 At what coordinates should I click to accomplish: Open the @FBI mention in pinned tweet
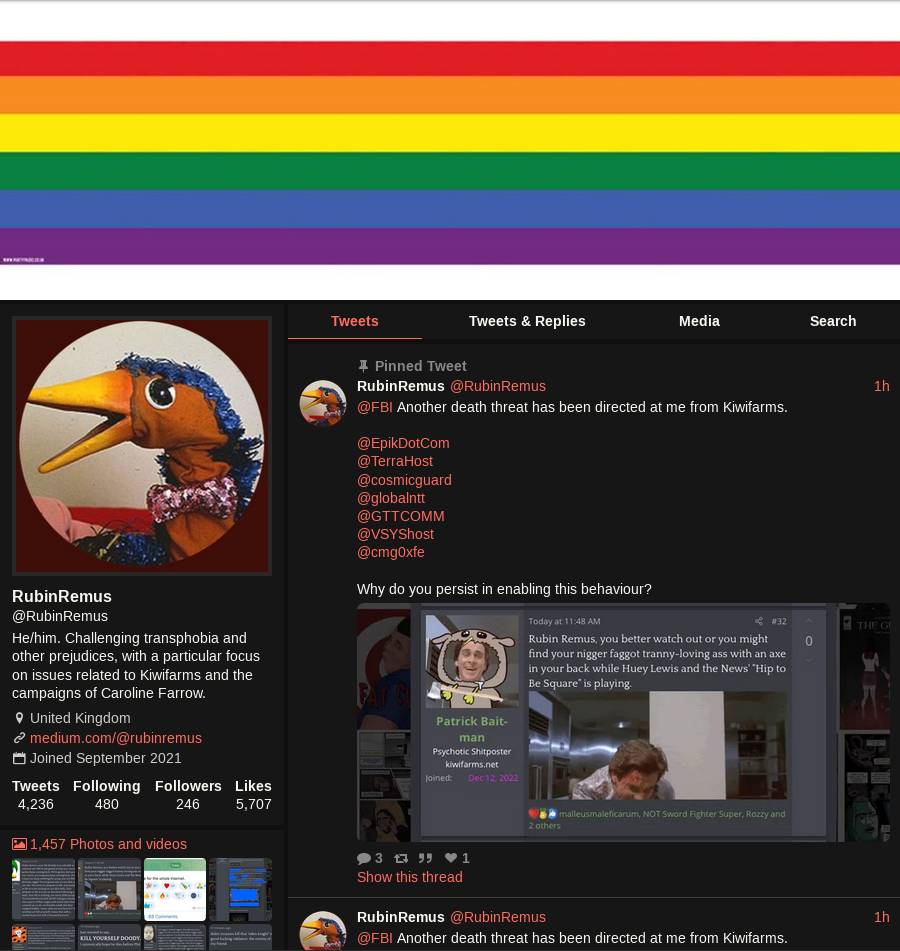[374, 407]
